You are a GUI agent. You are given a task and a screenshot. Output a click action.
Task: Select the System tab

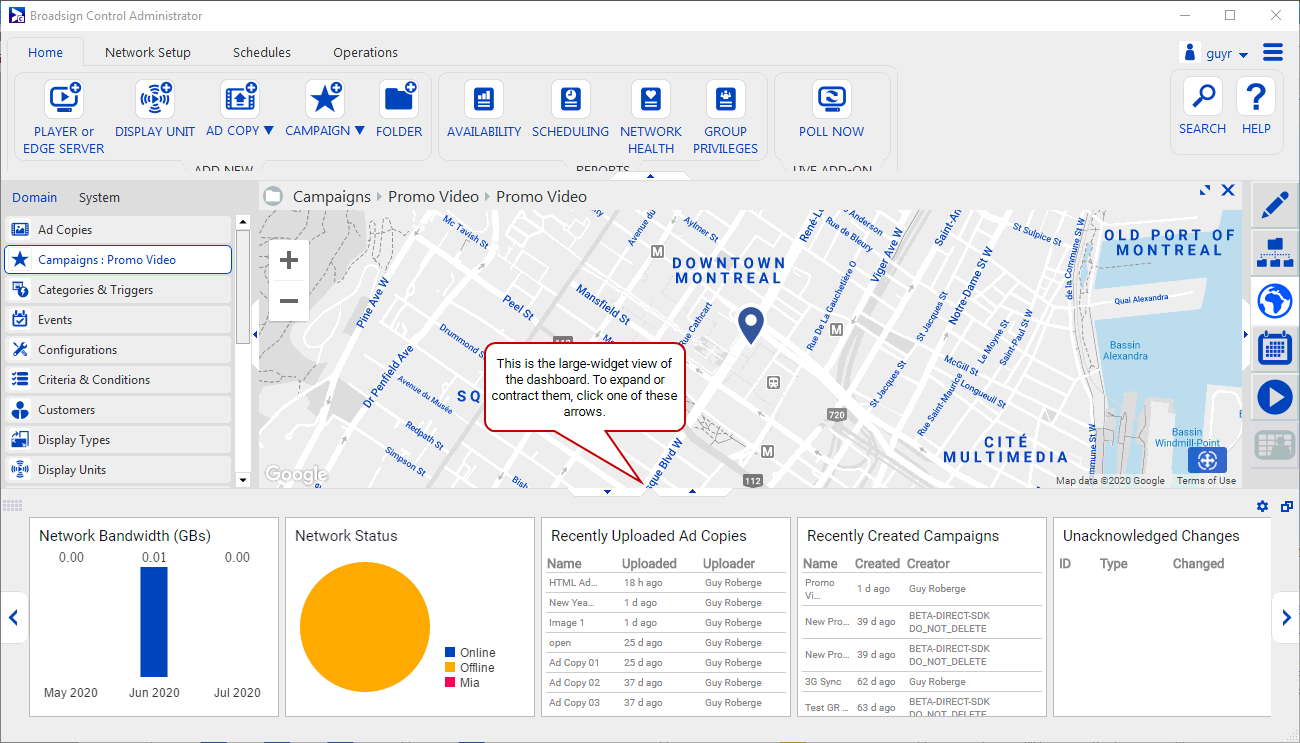(99, 198)
